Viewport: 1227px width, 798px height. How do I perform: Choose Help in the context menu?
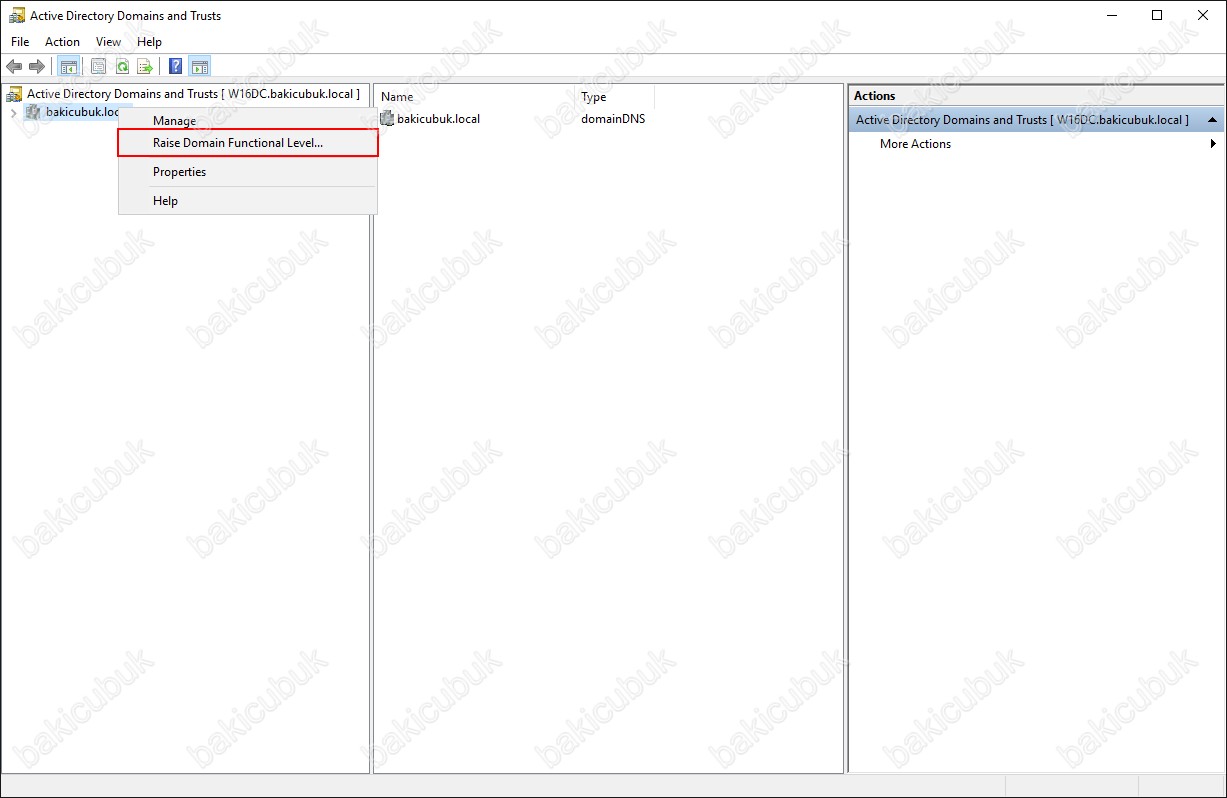247,201
